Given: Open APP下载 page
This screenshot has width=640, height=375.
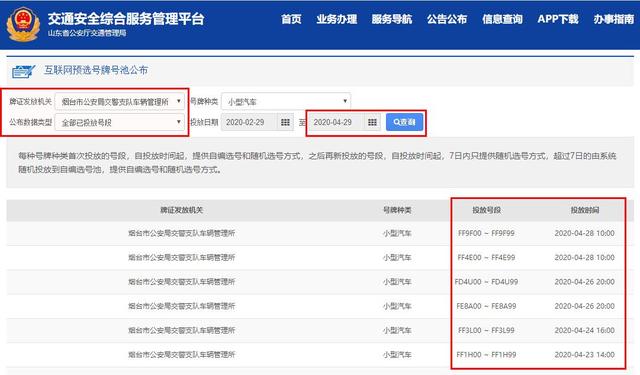Looking at the screenshot, I should click(x=558, y=19).
